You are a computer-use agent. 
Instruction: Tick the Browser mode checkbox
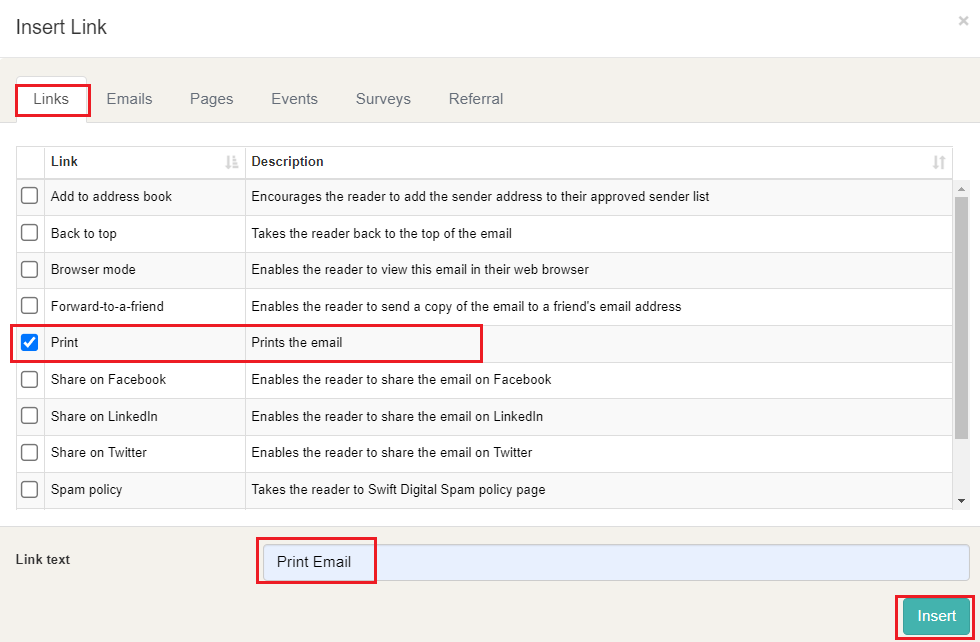point(29,269)
